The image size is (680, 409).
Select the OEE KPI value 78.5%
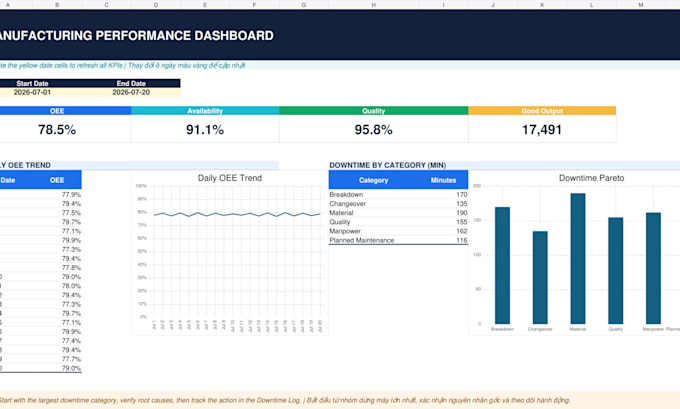[x=57, y=130]
